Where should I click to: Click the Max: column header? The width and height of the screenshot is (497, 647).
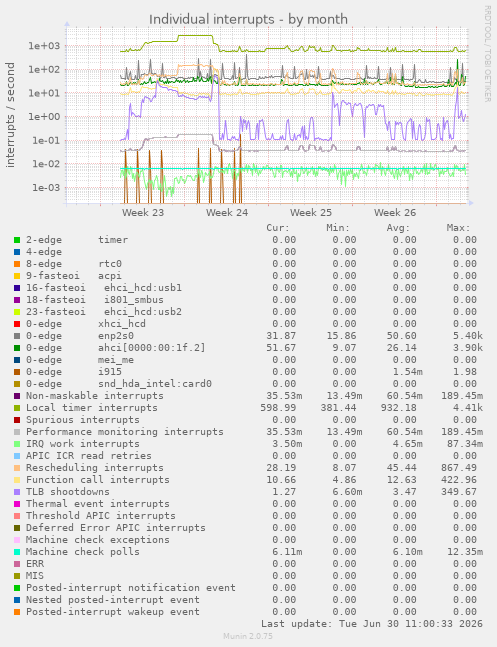[x=458, y=228]
